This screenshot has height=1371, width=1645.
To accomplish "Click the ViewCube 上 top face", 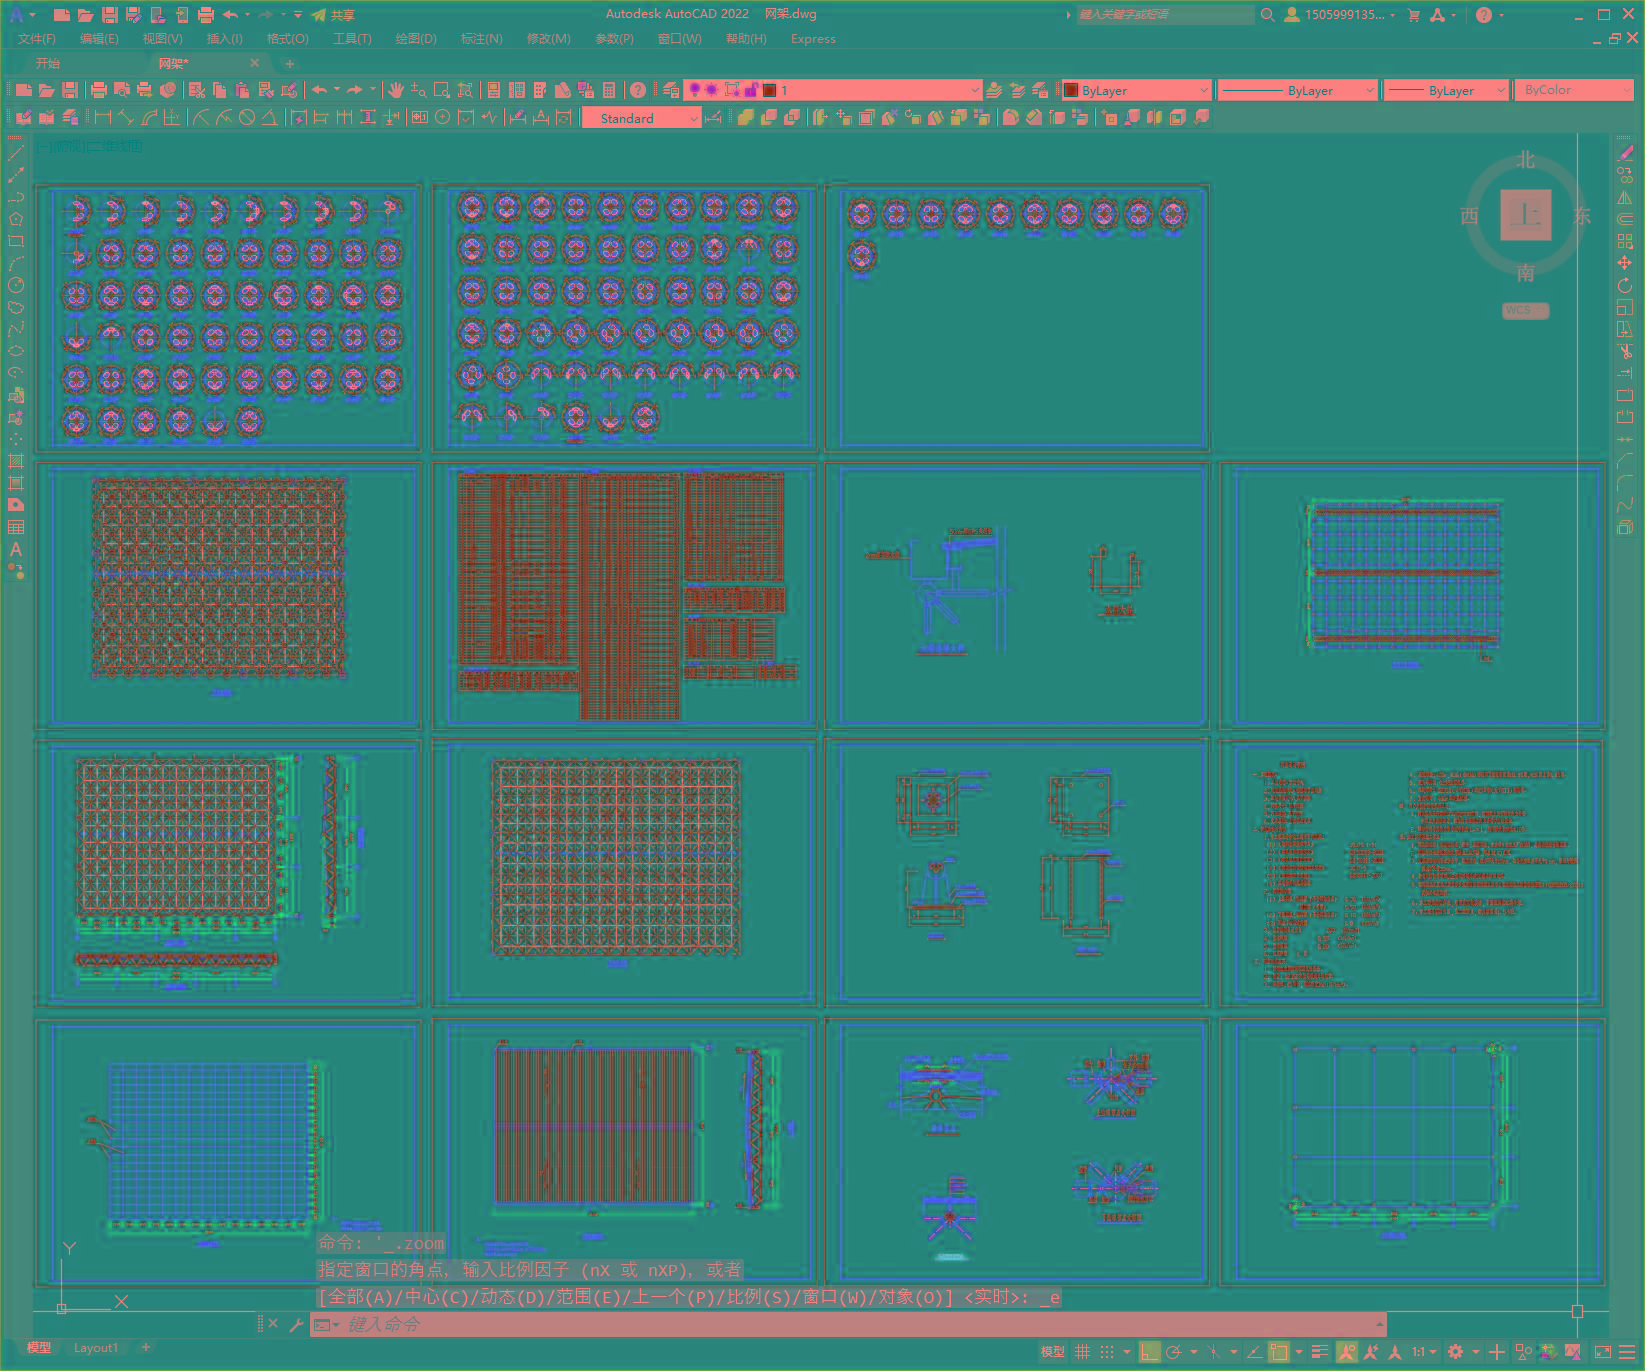I will click(1526, 215).
